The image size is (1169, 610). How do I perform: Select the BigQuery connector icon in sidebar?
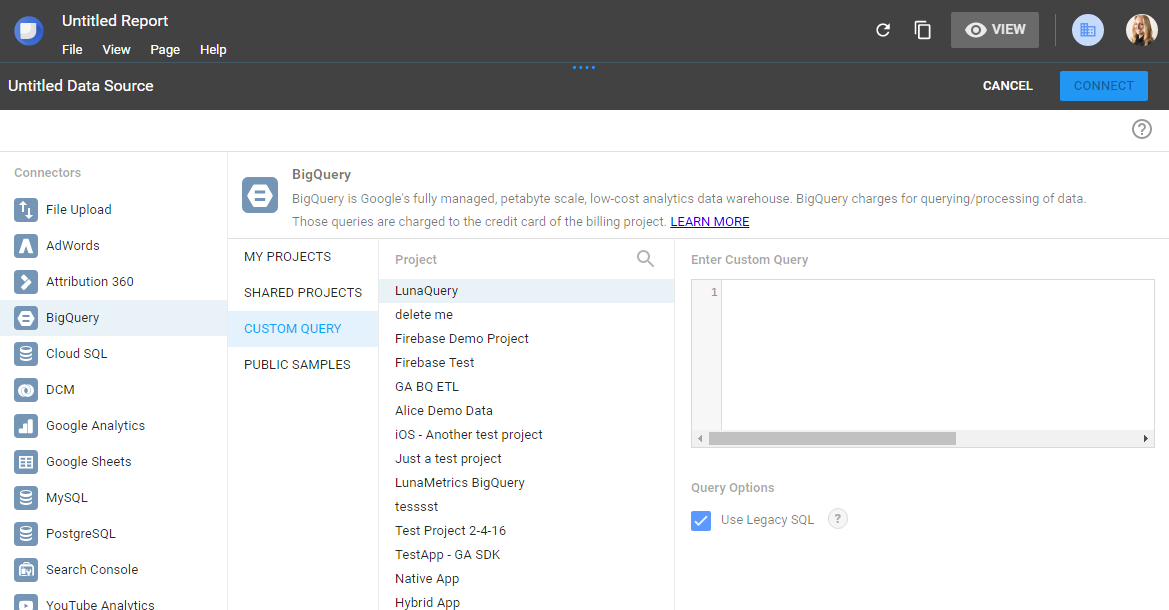point(26,318)
